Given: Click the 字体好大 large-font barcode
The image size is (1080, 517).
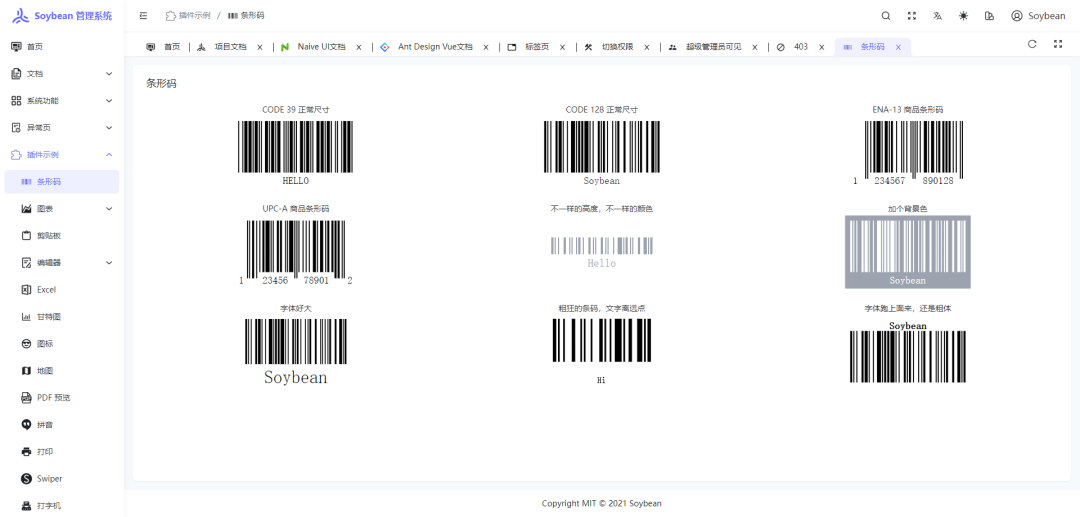Looking at the screenshot, I should tap(295, 352).
